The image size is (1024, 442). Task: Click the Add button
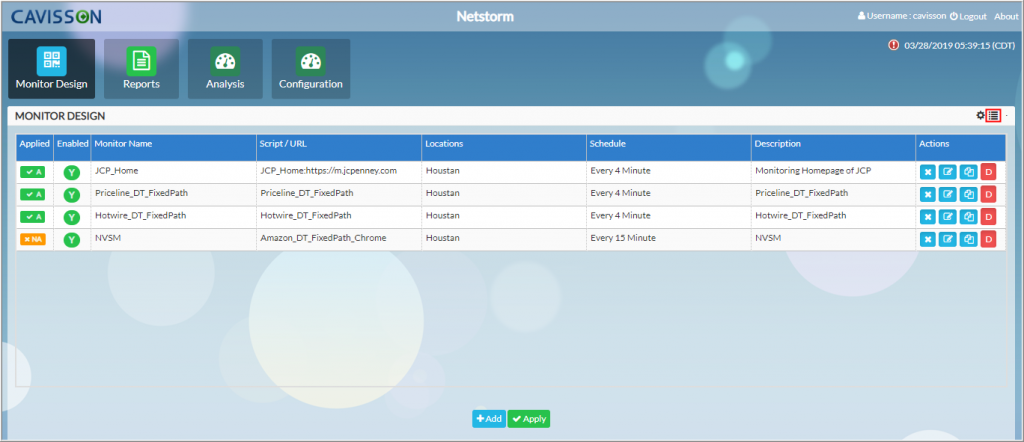click(488, 418)
